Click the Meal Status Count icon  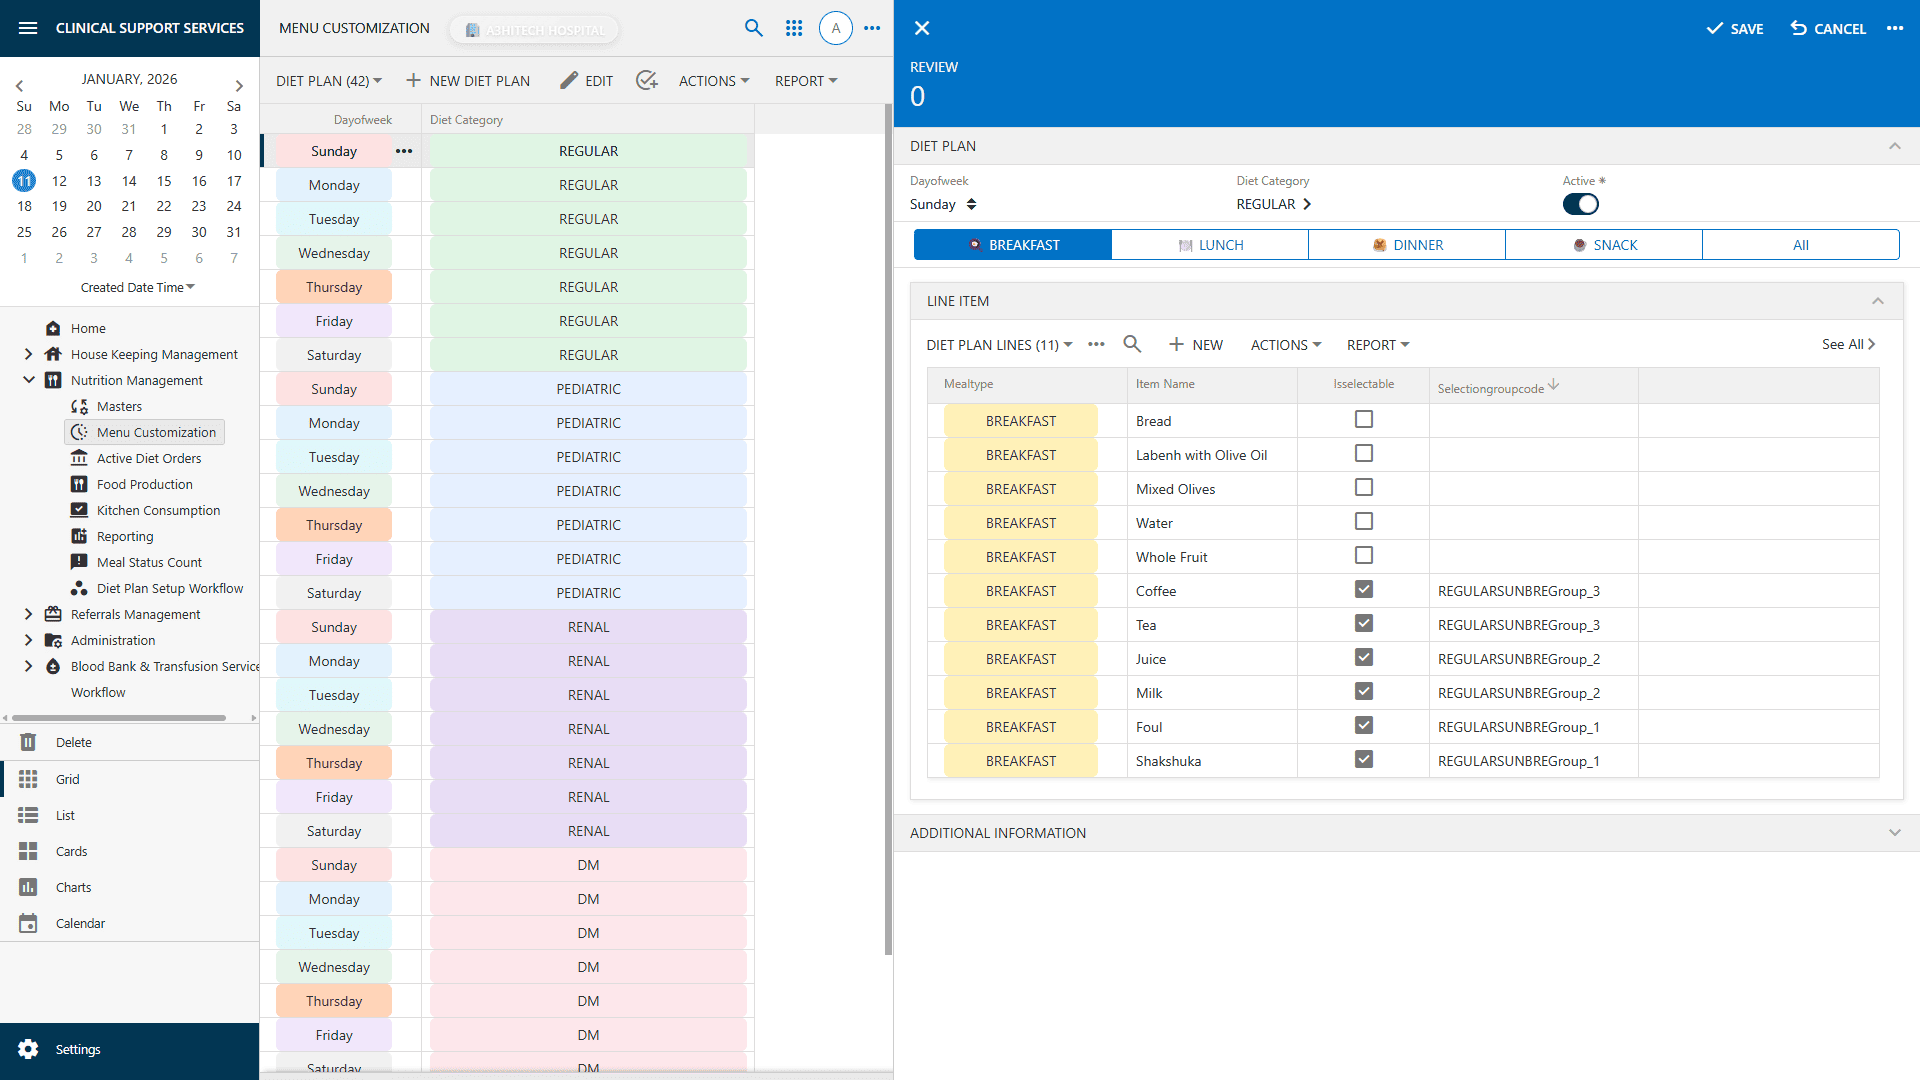(x=80, y=562)
